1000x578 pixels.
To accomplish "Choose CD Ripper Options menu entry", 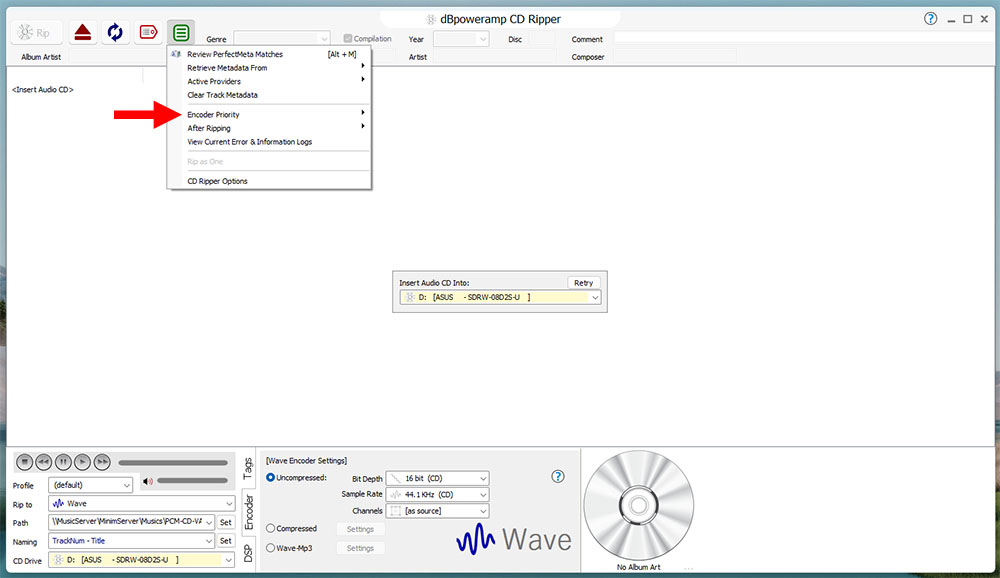I will click(218, 181).
